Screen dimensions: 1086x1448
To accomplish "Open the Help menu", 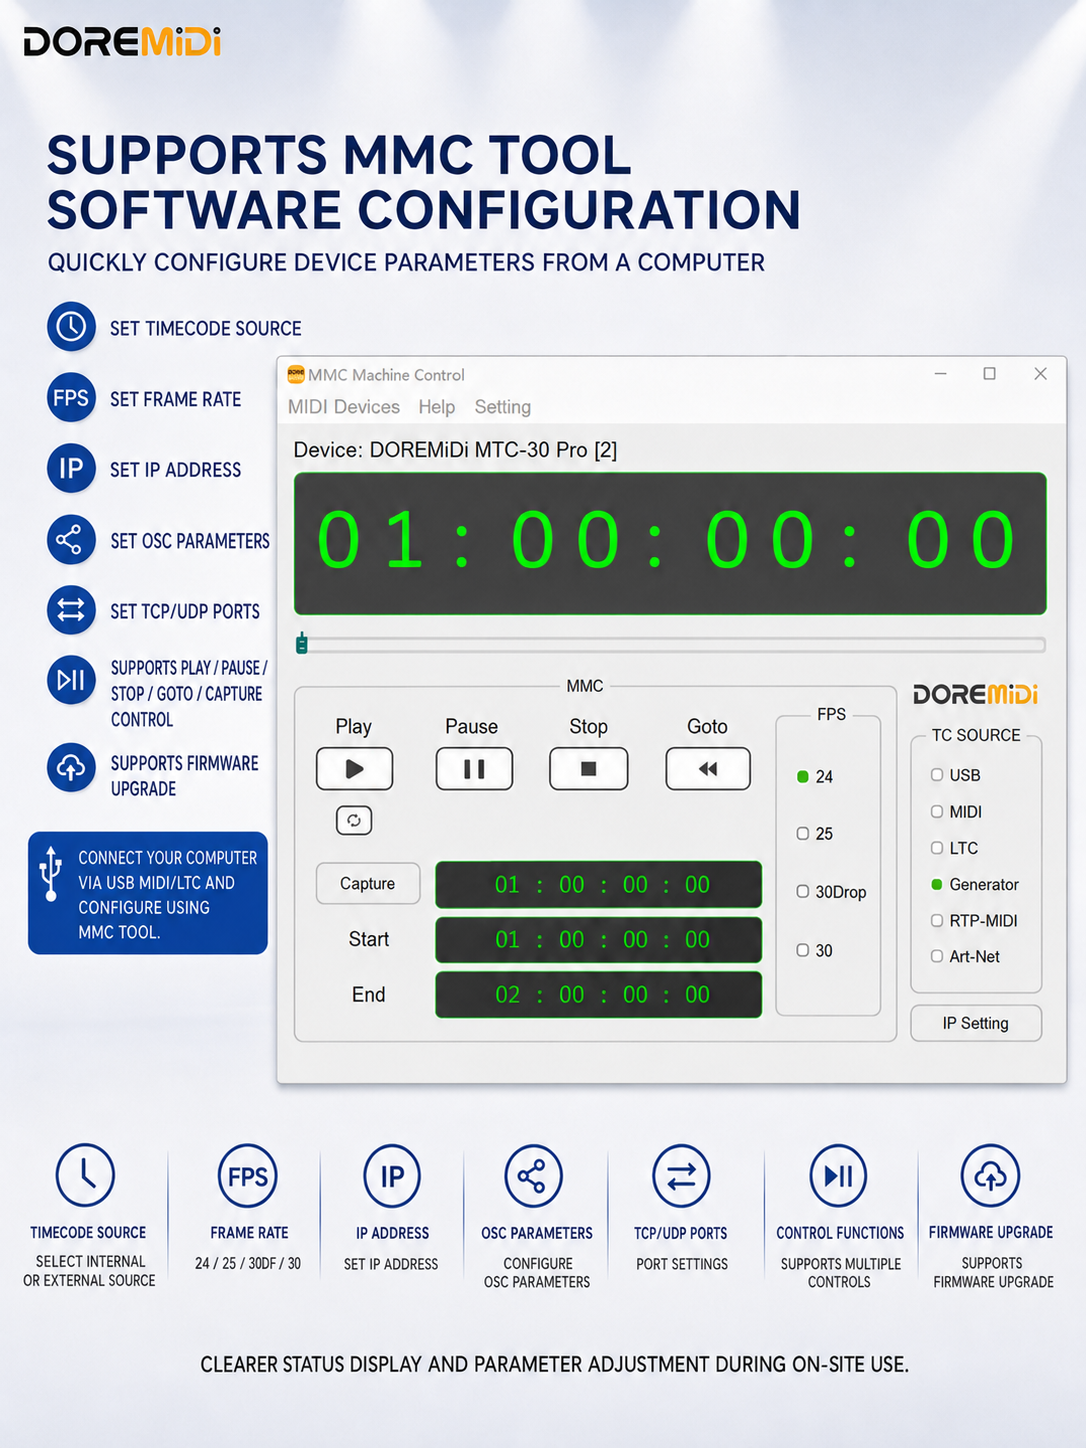I will pyautogui.click(x=437, y=407).
